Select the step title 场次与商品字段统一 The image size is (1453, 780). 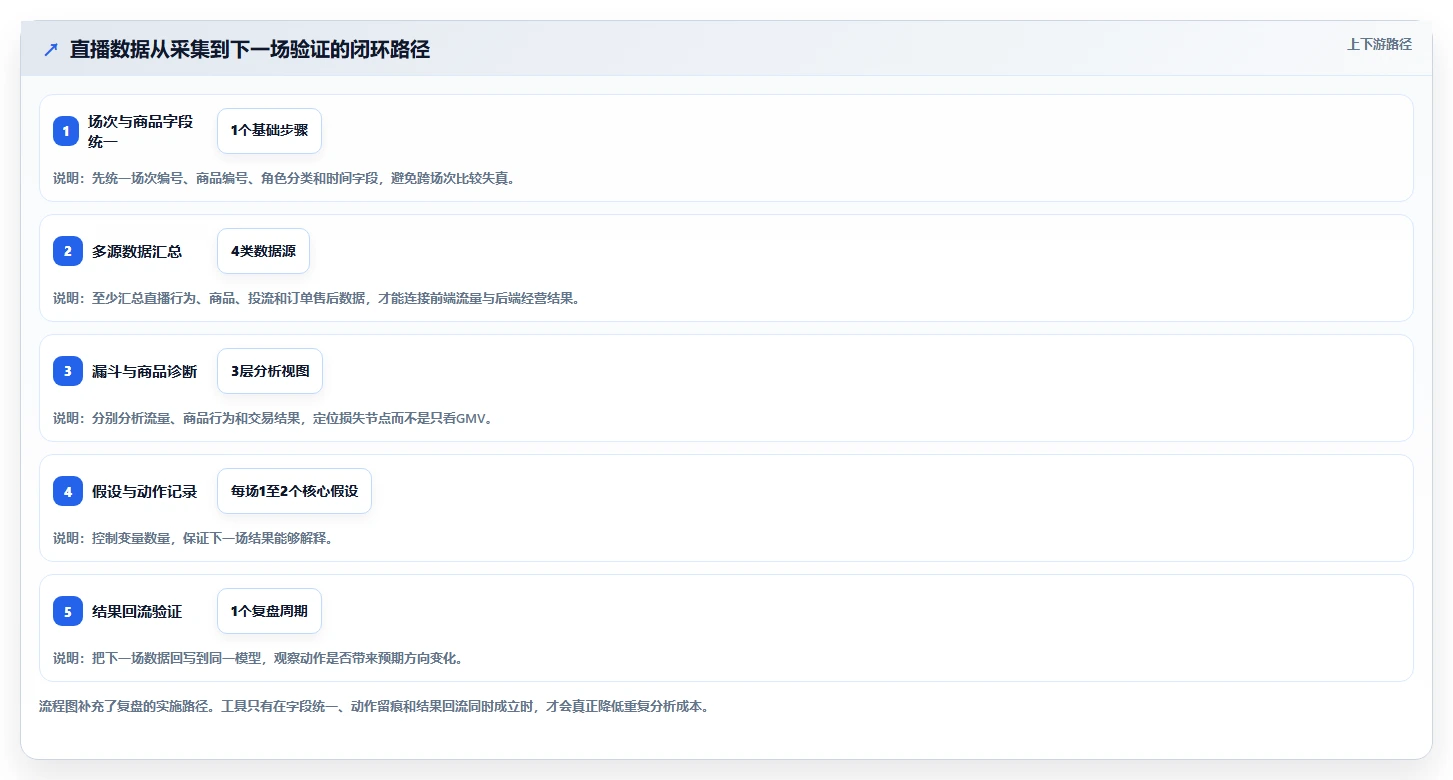pos(141,131)
